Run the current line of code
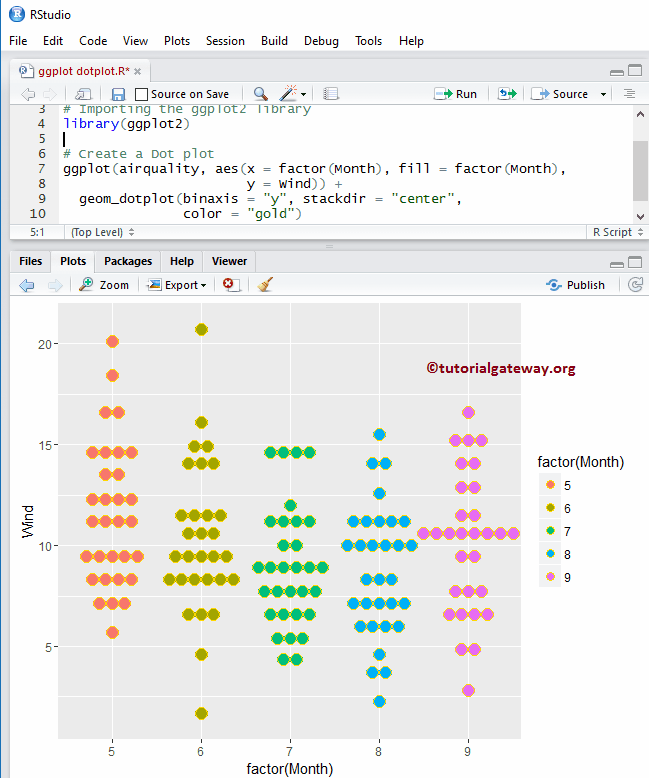This screenshot has width=649, height=778. (x=455, y=94)
